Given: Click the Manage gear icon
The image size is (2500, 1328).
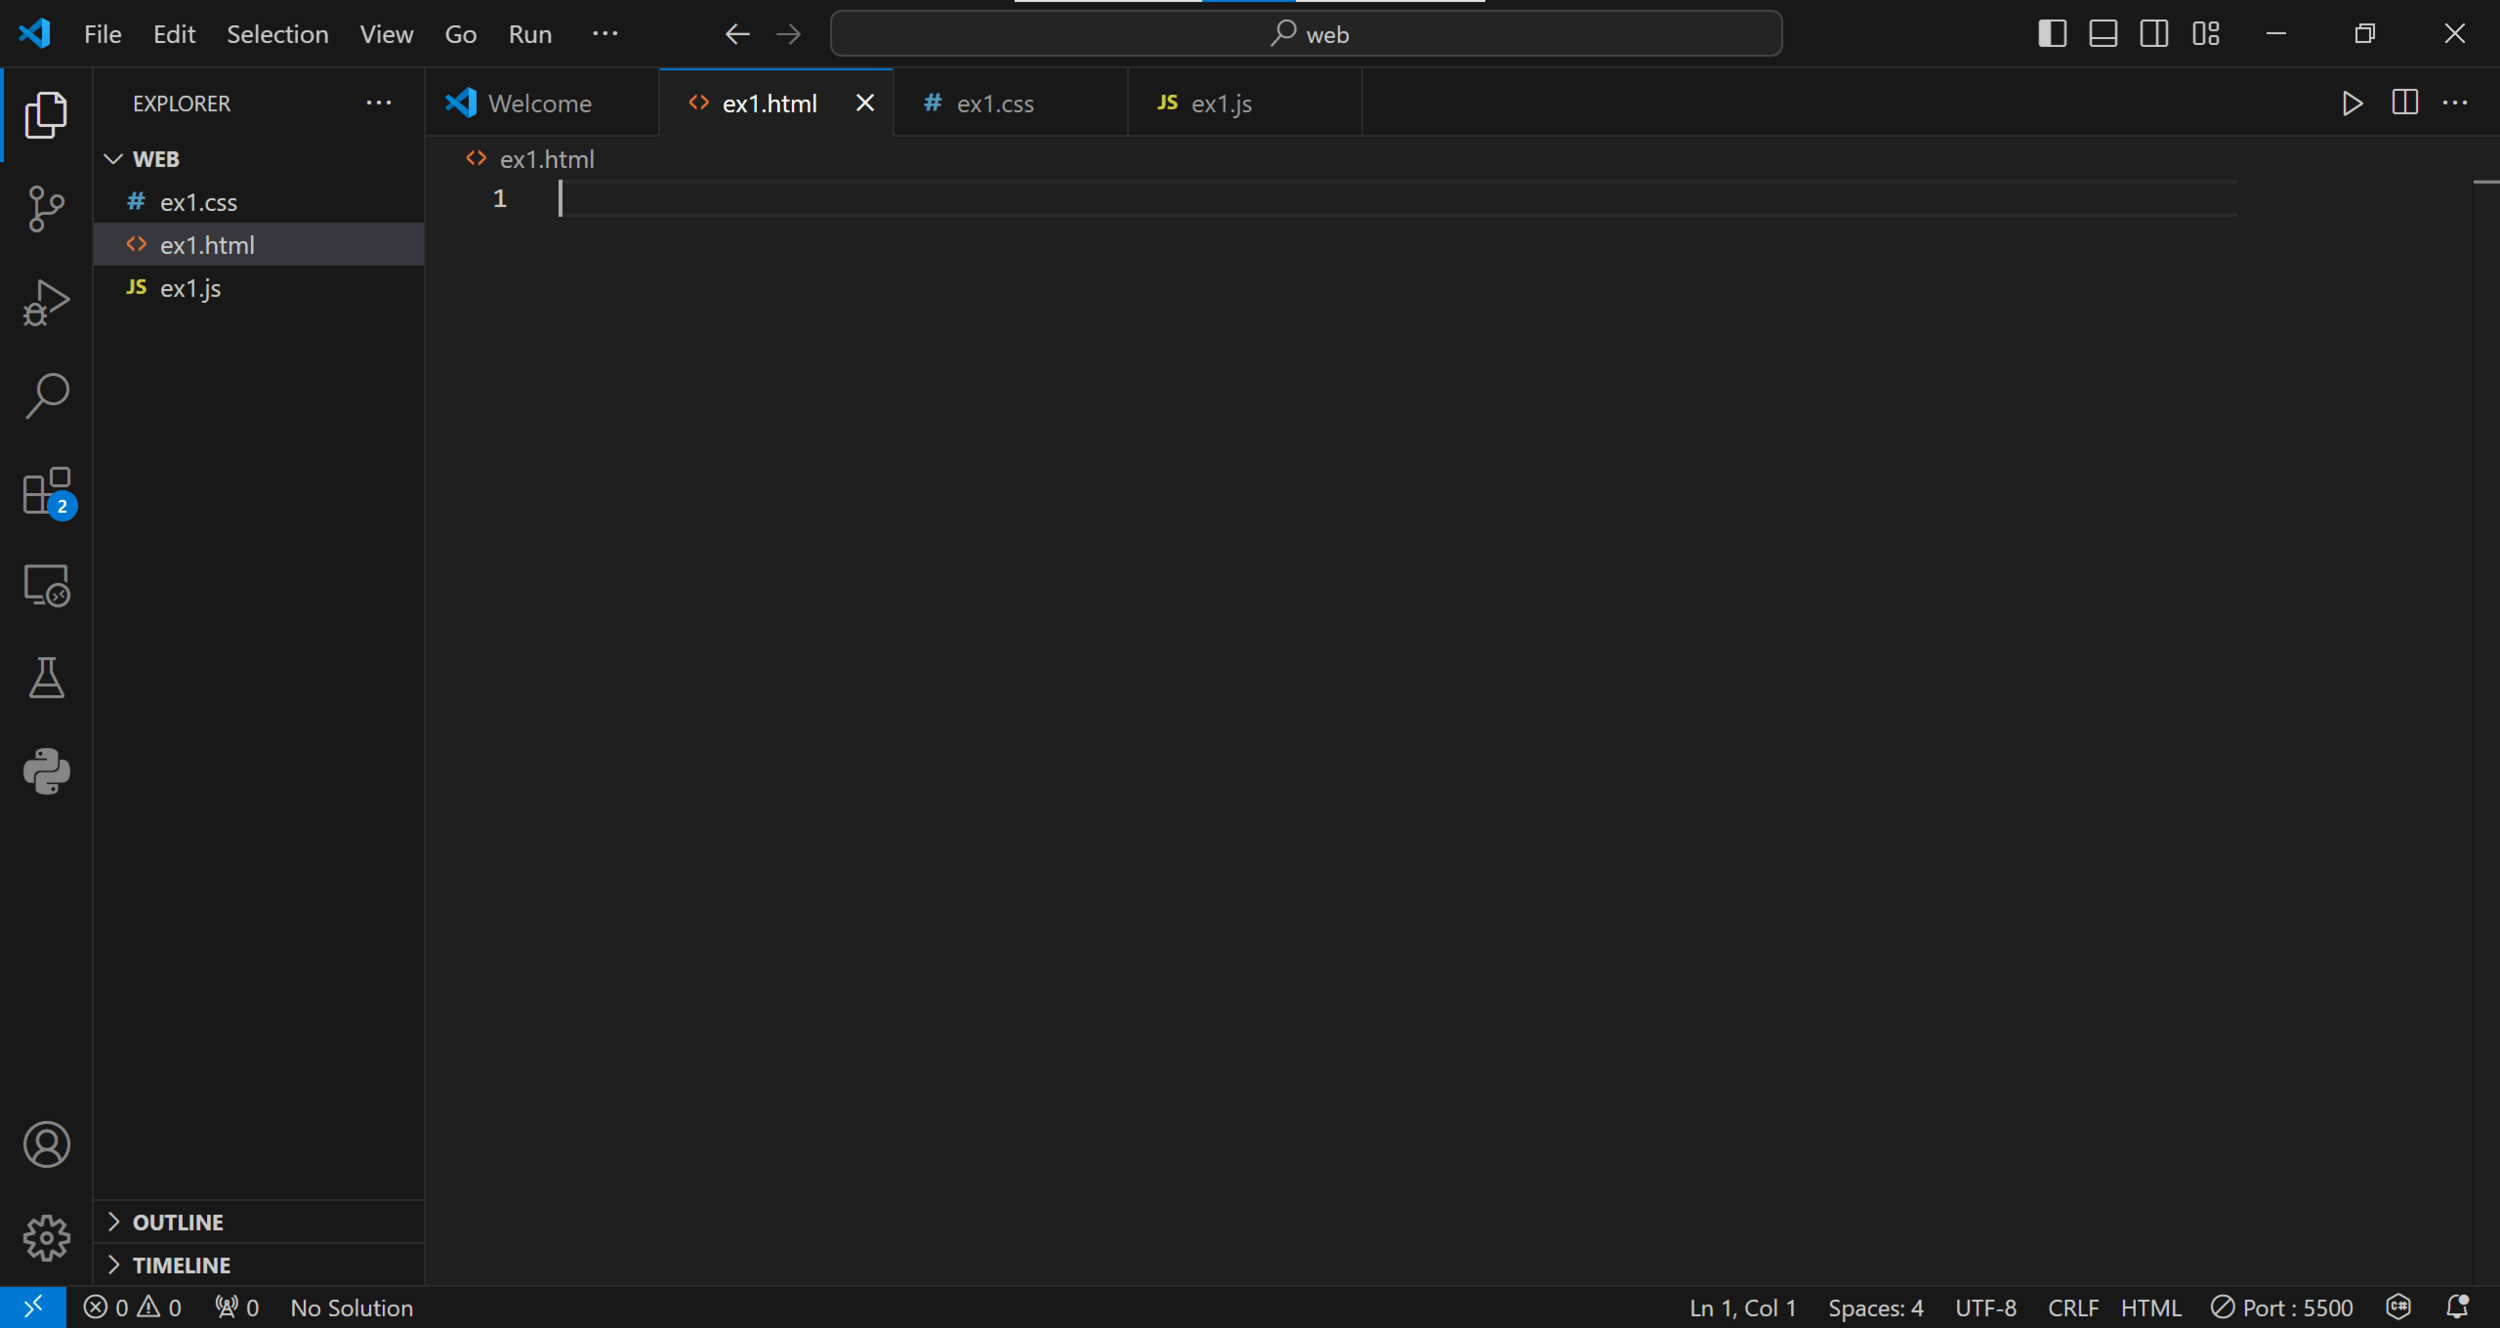Looking at the screenshot, I should click(x=46, y=1238).
